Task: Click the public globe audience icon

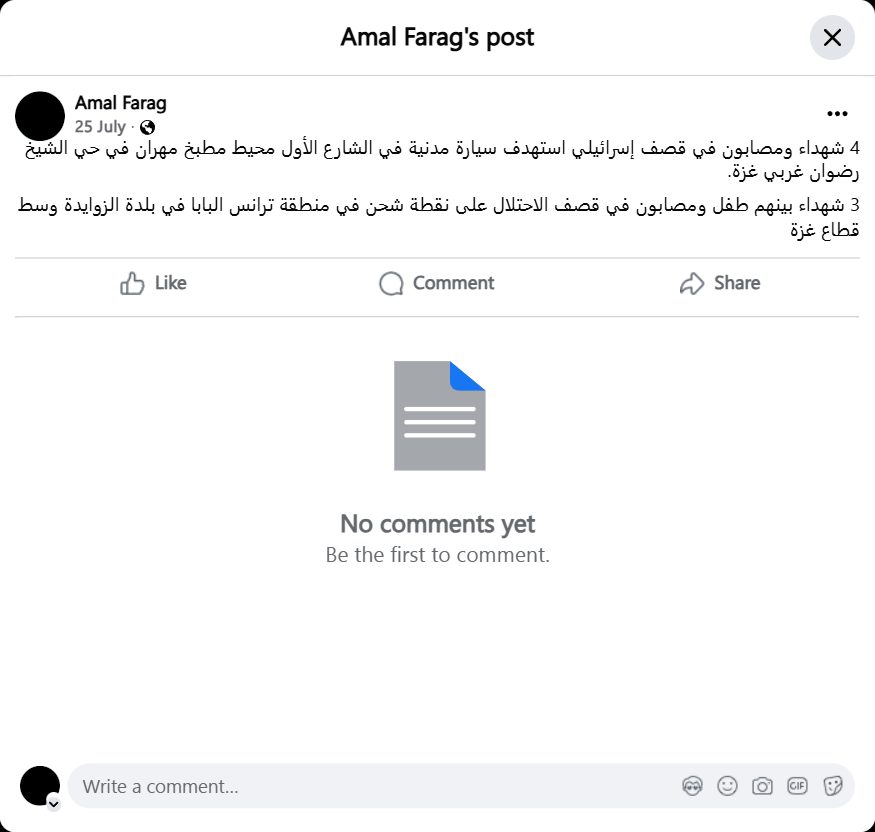Action: click(147, 128)
